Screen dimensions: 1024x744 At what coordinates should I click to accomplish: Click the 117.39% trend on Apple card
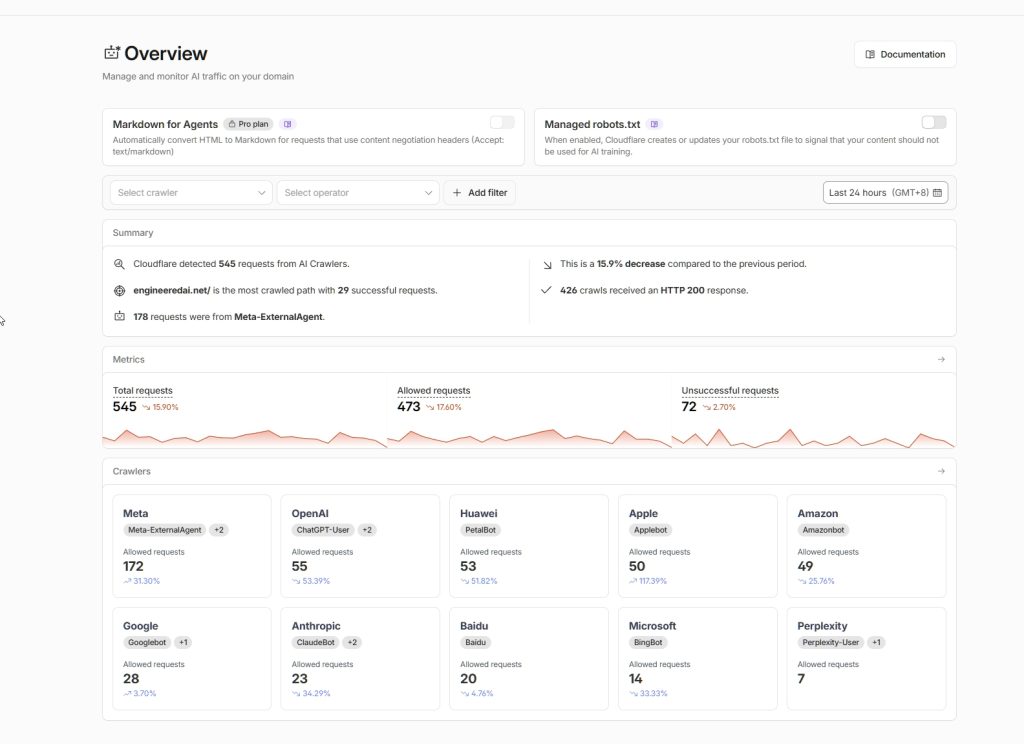tap(648, 581)
